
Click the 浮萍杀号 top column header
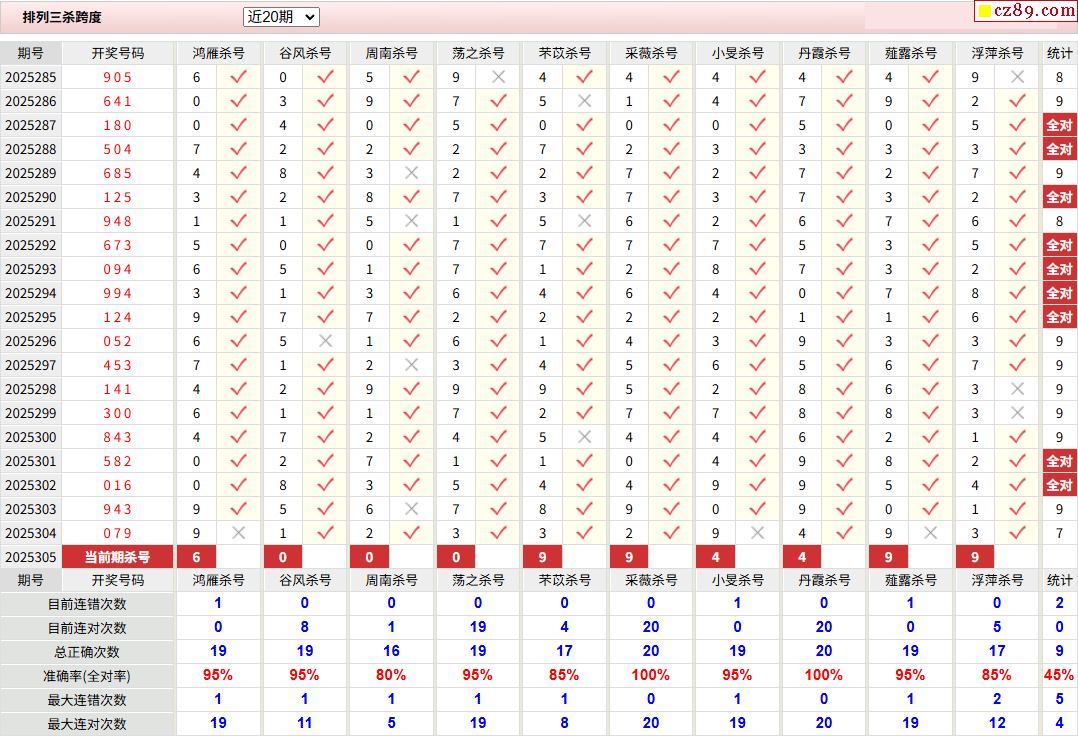pos(998,54)
